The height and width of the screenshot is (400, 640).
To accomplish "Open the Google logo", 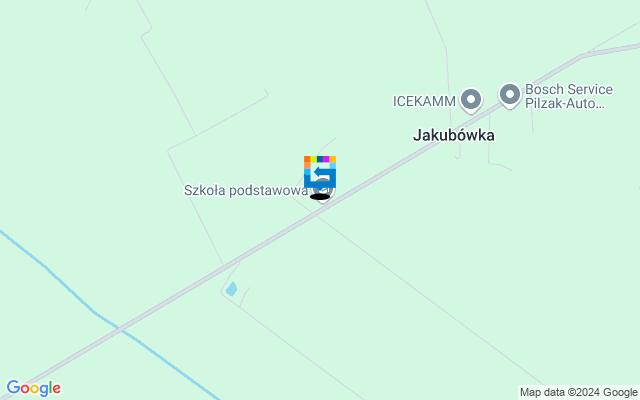I will point(34,388).
